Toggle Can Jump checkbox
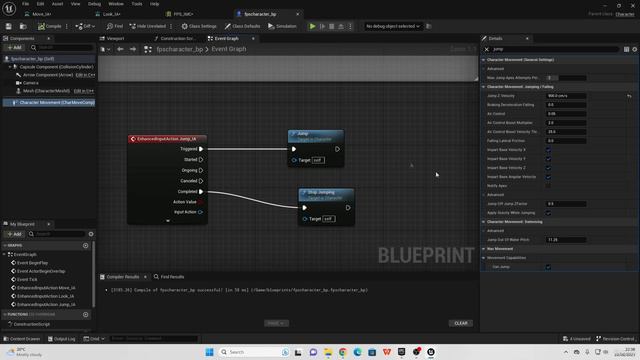This screenshot has height=360, width=640. 548,267
